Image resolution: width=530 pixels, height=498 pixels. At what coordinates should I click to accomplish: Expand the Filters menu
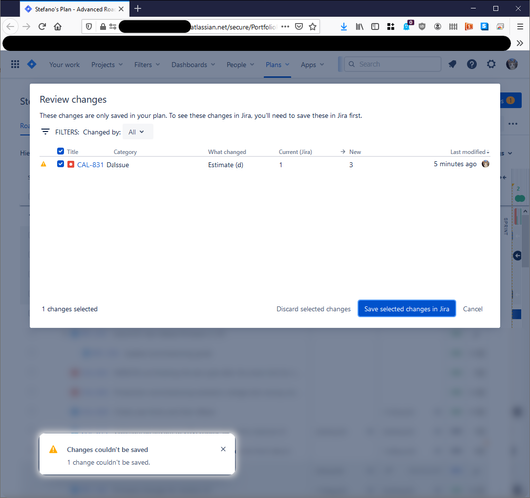[147, 65]
